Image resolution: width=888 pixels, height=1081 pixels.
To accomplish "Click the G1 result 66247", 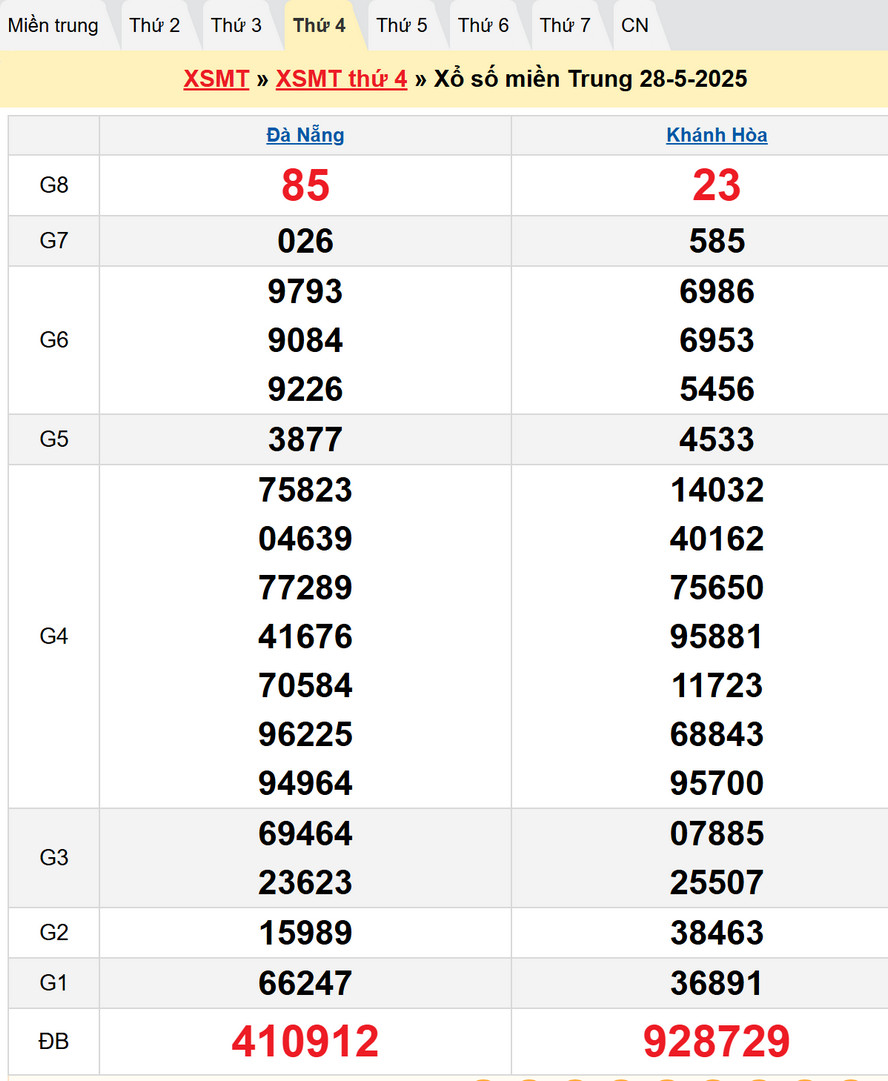I will [305, 982].
